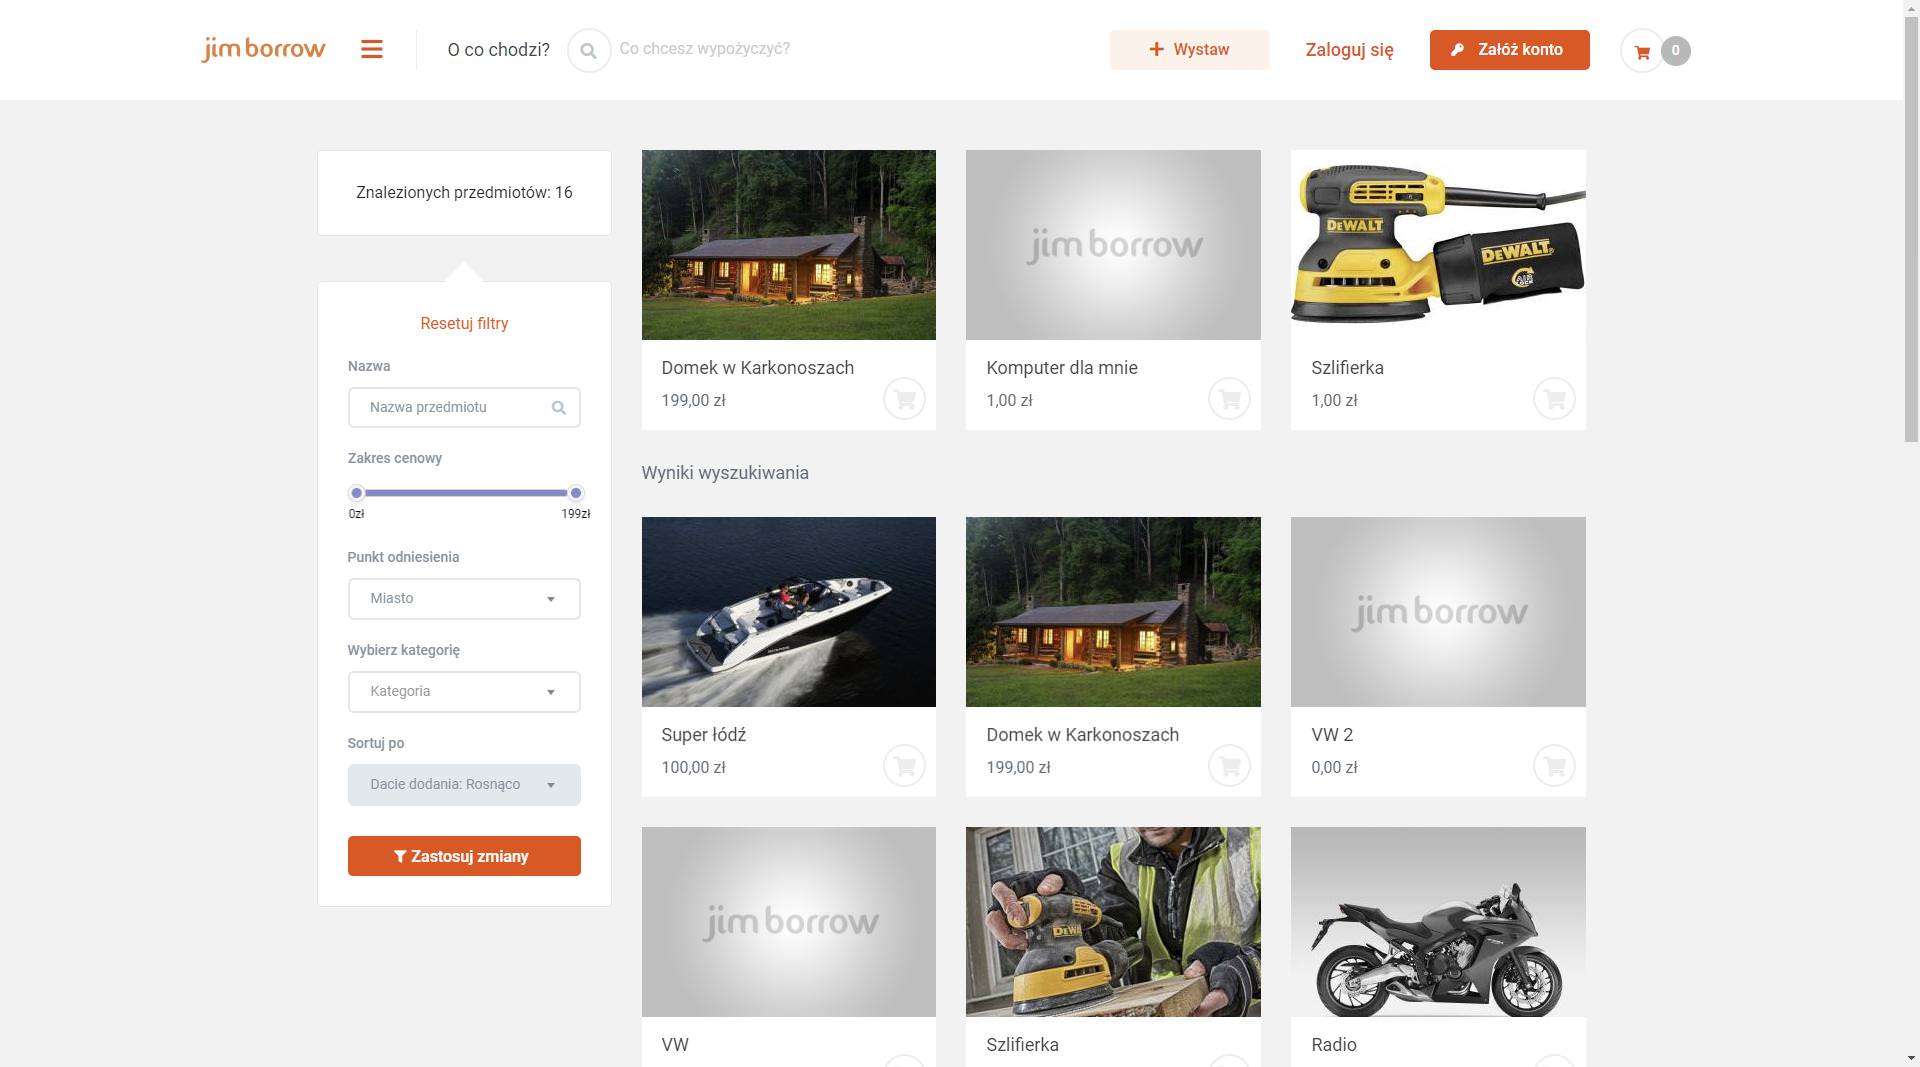
Task: Click Resetuj filtry link
Action: 464,324
